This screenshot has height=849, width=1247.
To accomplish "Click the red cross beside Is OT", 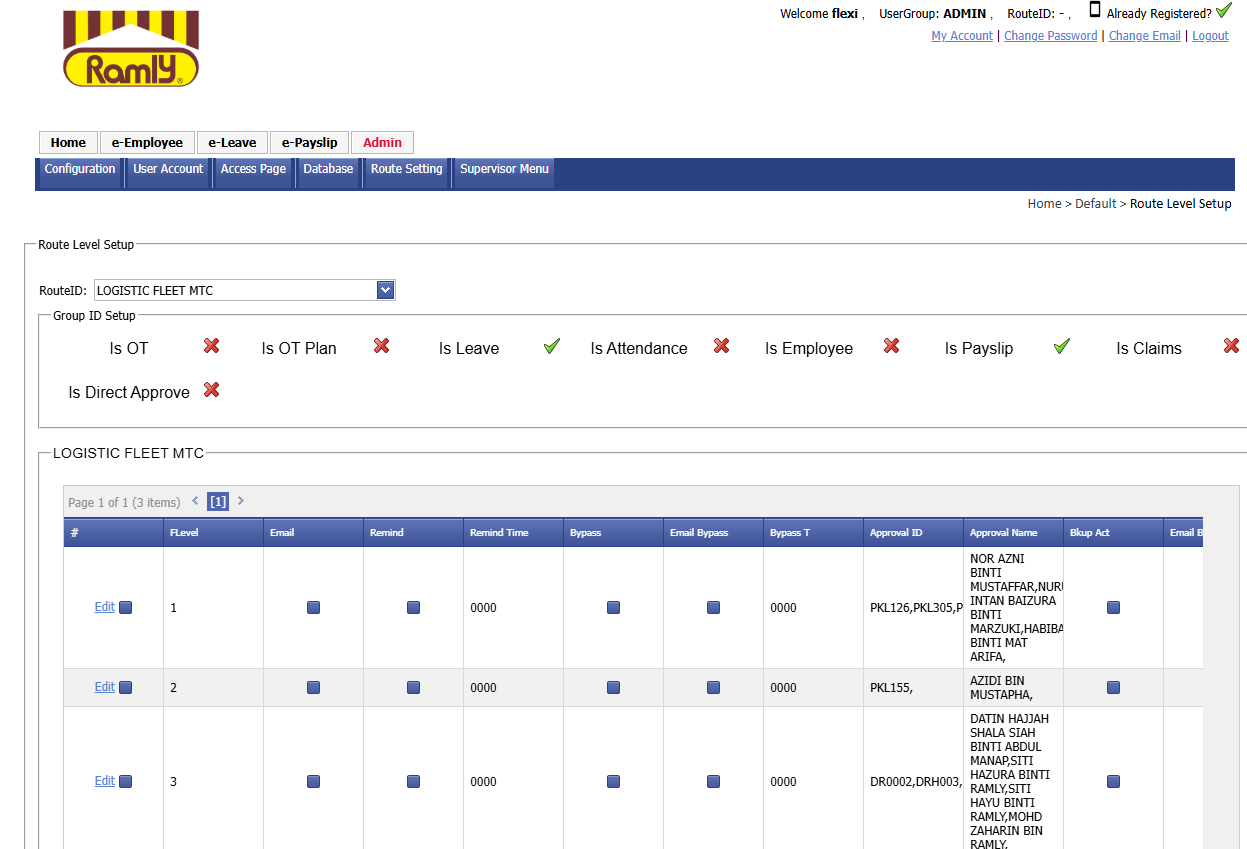I will (x=211, y=346).
